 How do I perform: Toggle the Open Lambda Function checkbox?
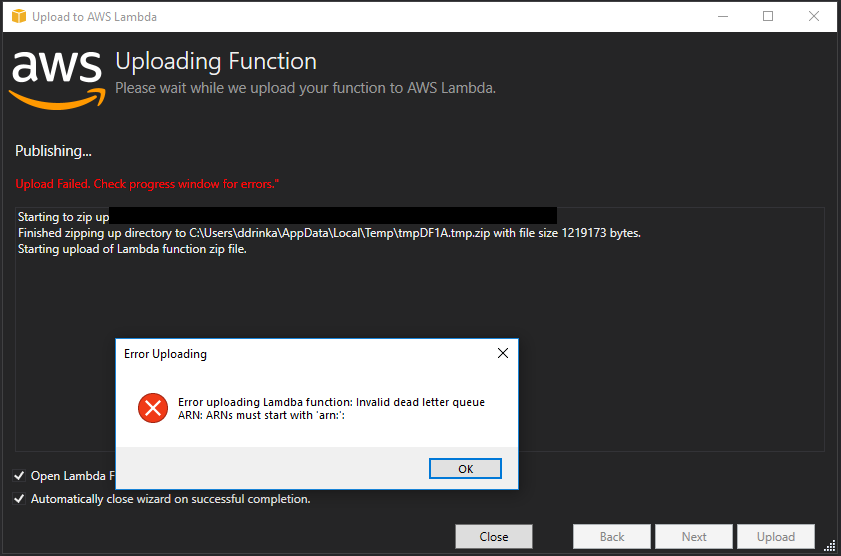pos(19,476)
